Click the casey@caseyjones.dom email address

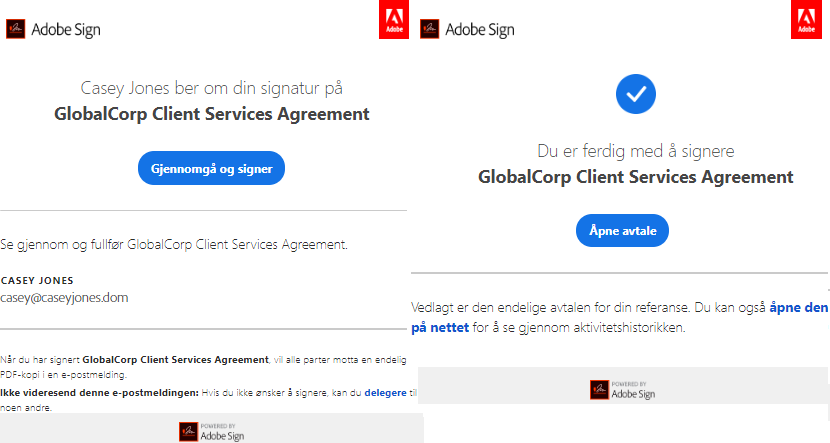point(64,297)
